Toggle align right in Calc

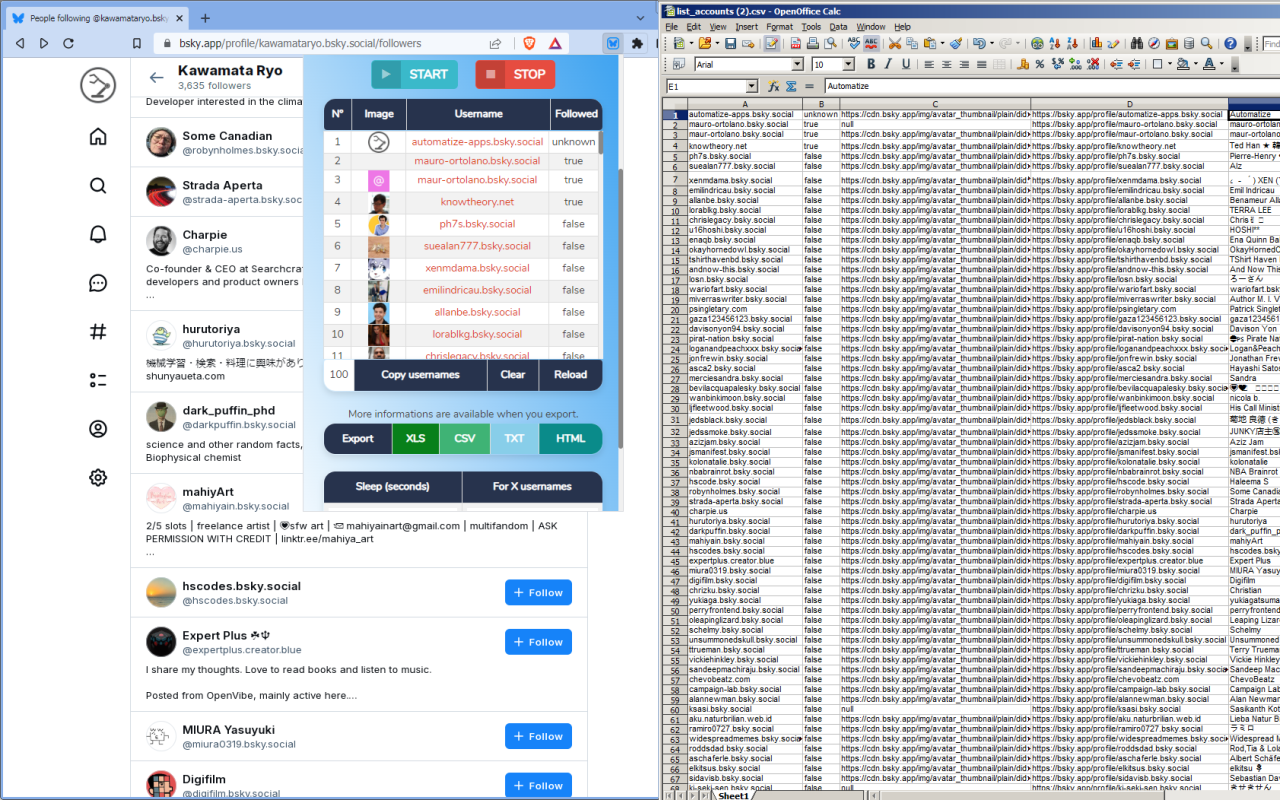point(963,64)
